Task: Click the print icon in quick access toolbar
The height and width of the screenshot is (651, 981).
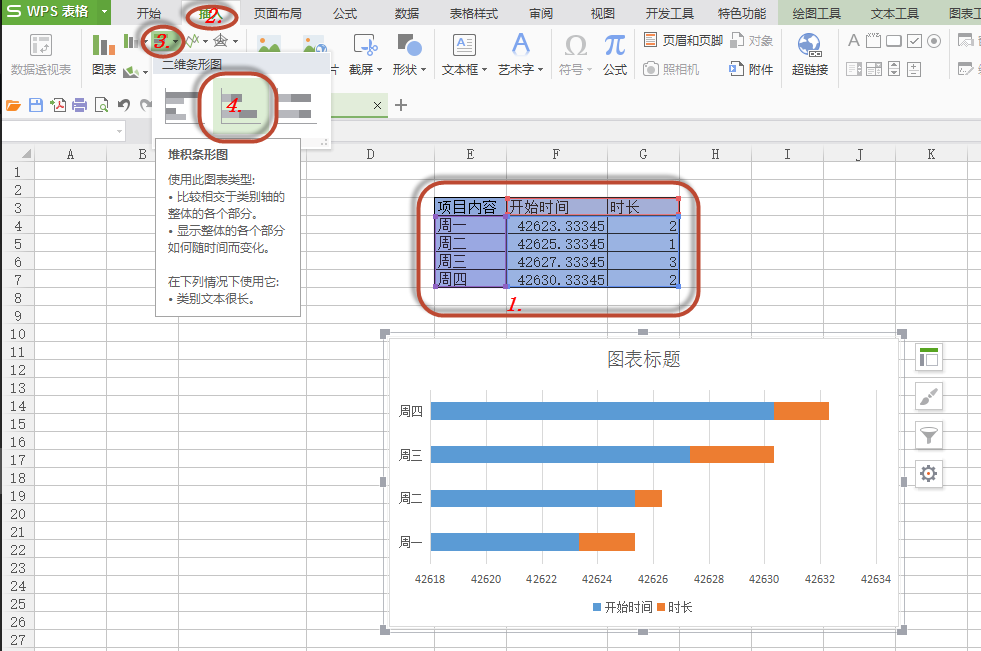Action: click(x=79, y=105)
